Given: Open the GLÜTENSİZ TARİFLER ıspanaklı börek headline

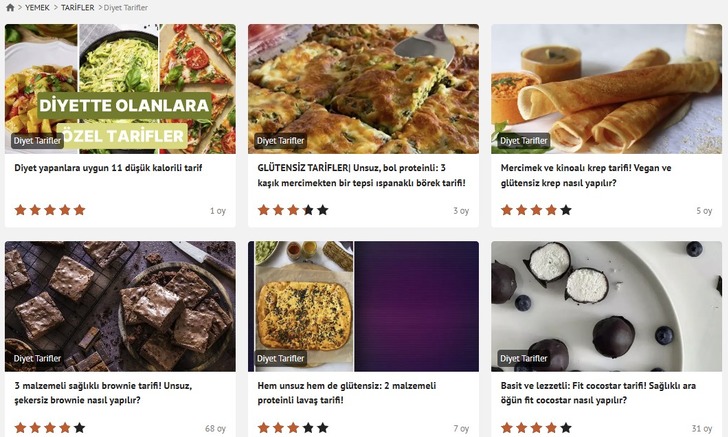Looking at the screenshot, I should [361, 175].
